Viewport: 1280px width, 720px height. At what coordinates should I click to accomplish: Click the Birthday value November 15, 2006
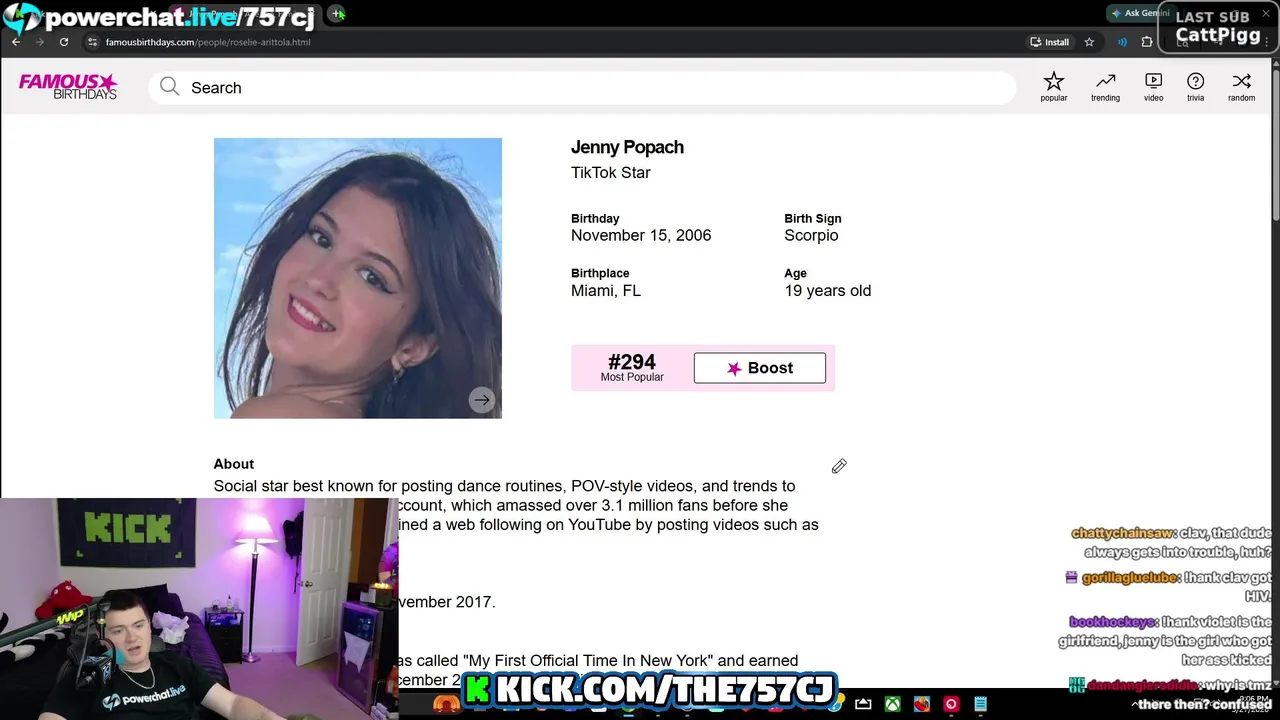coord(641,235)
